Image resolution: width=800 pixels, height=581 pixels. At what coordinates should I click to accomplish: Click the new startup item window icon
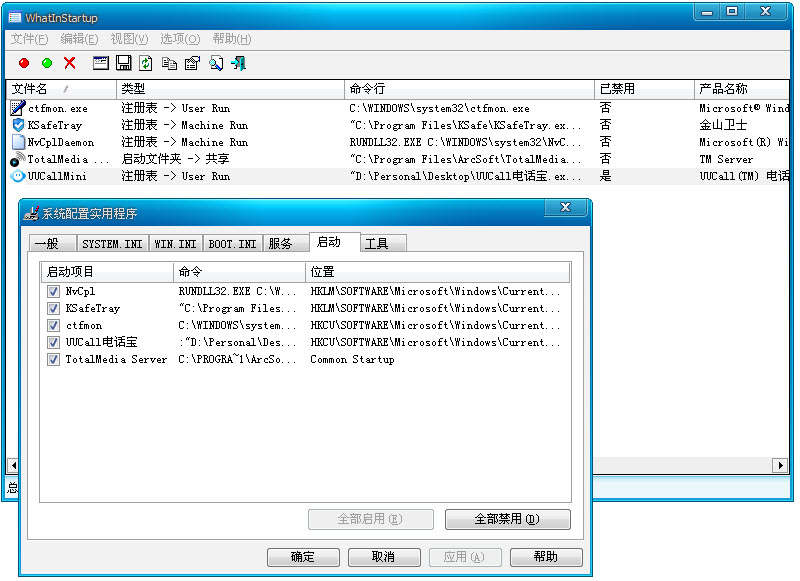(x=101, y=63)
